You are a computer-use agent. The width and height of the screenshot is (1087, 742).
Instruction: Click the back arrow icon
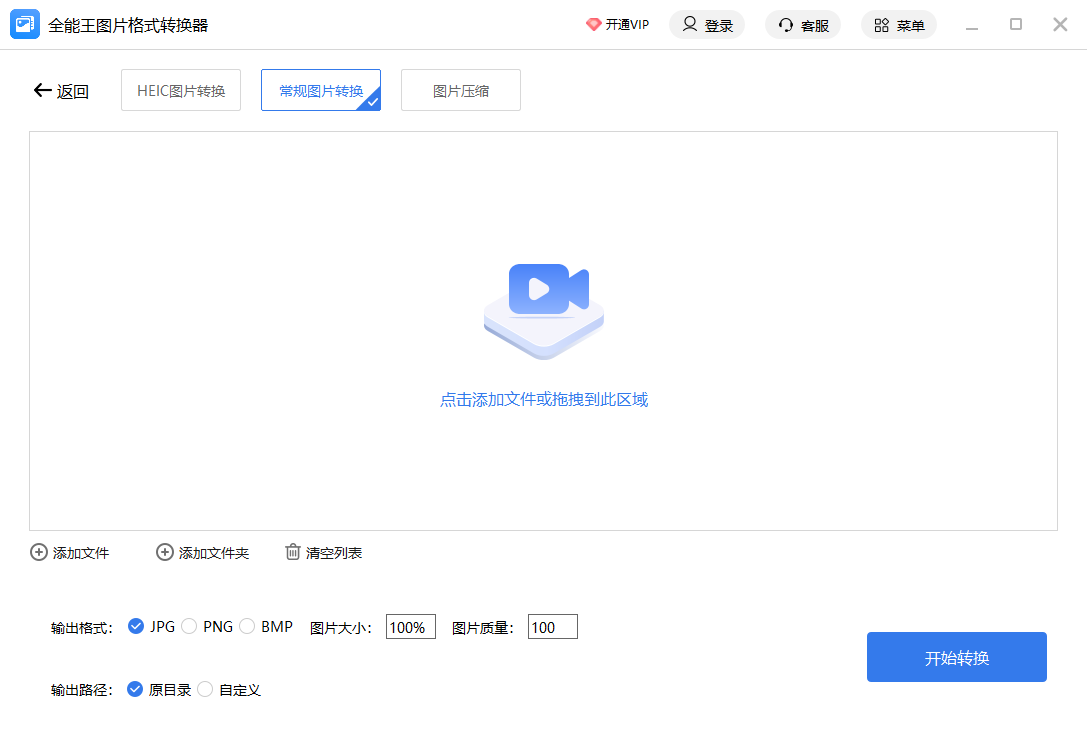click(42, 91)
